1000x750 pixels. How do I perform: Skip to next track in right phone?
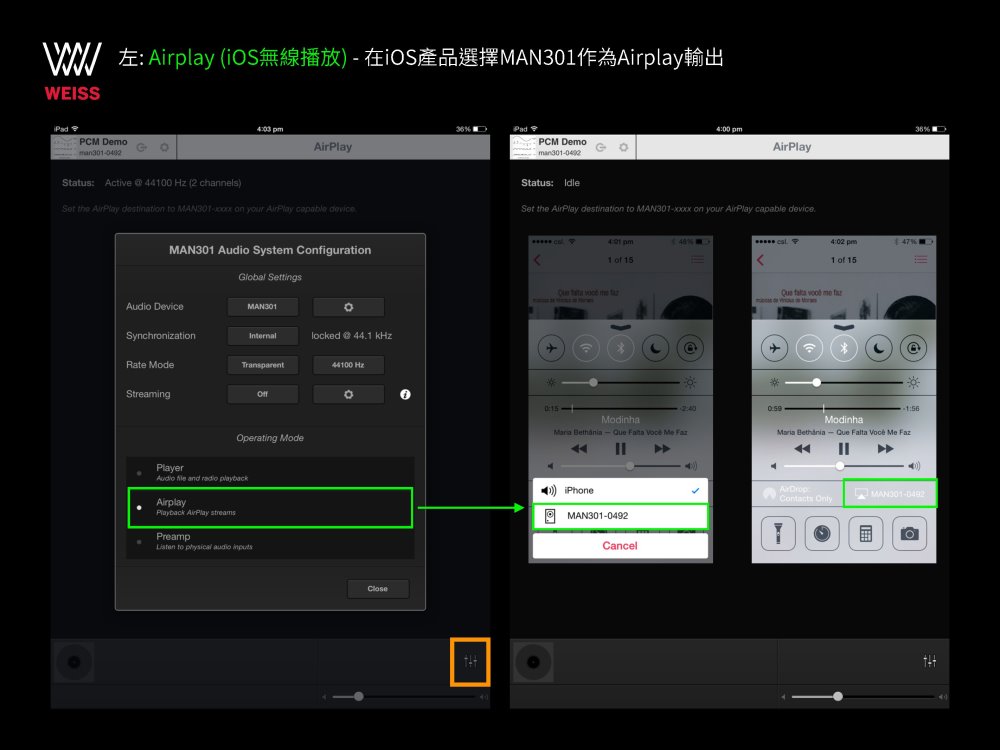tap(885, 449)
